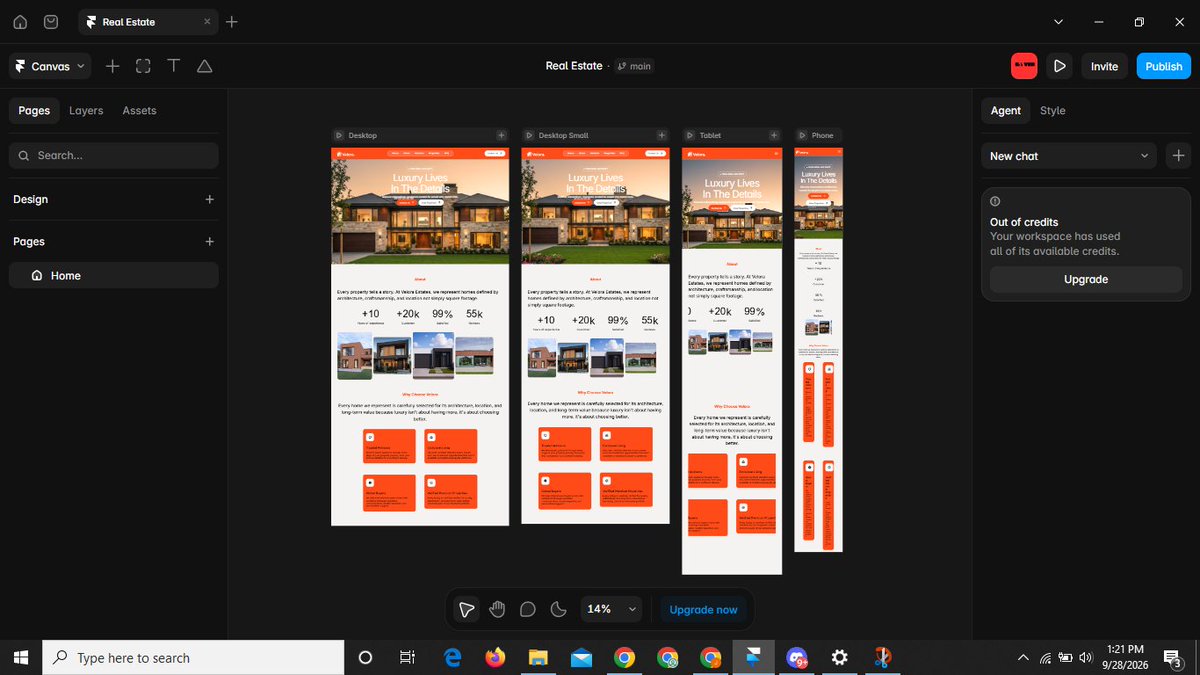Image resolution: width=1200 pixels, height=675 pixels.
Task: Click the Preview play button near Invite
Action: pos(1060,66)
